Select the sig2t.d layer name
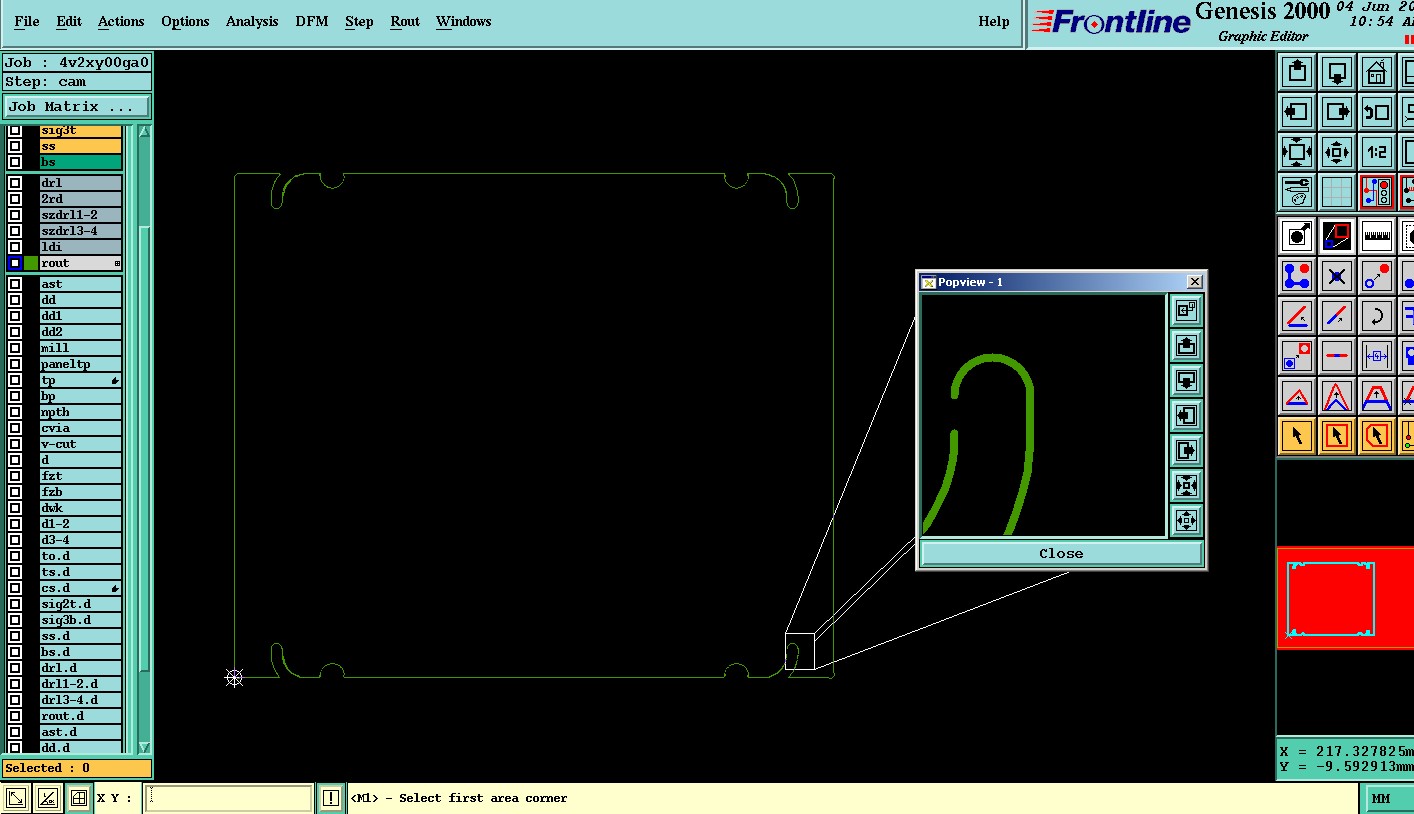 point(81,604)
